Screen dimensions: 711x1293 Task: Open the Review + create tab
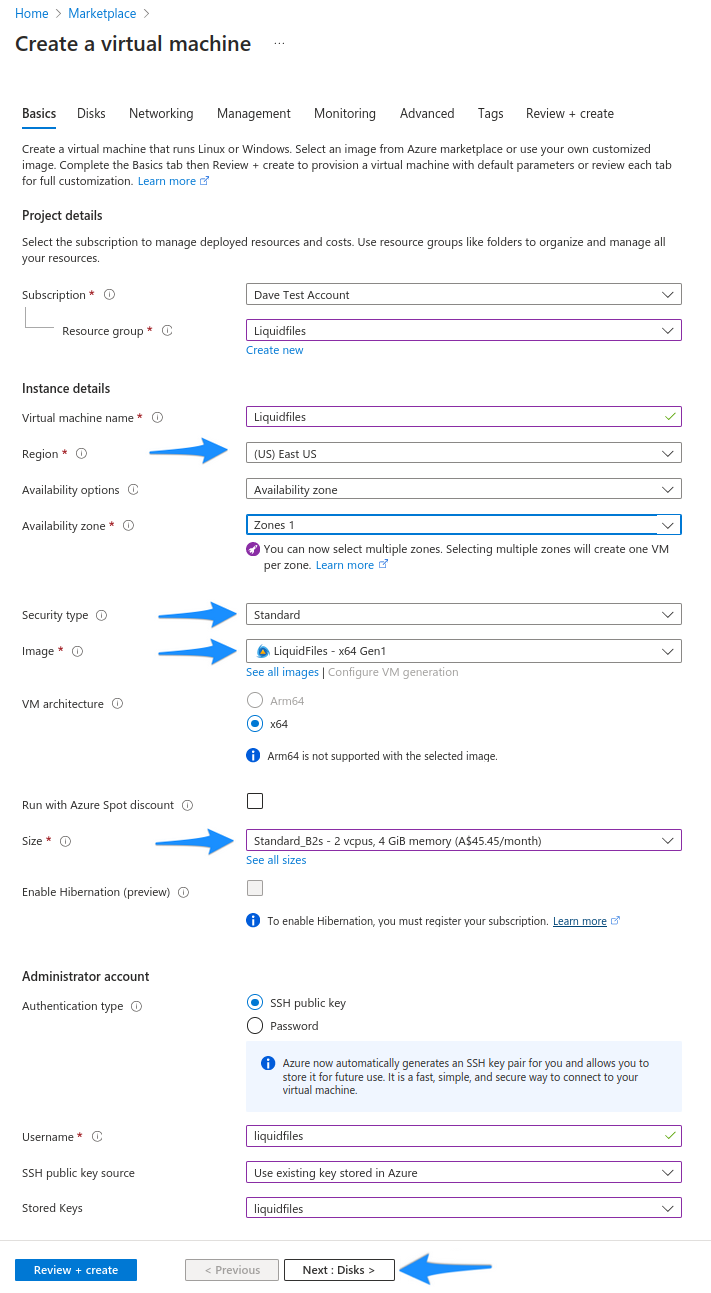(x=569, y=113)
